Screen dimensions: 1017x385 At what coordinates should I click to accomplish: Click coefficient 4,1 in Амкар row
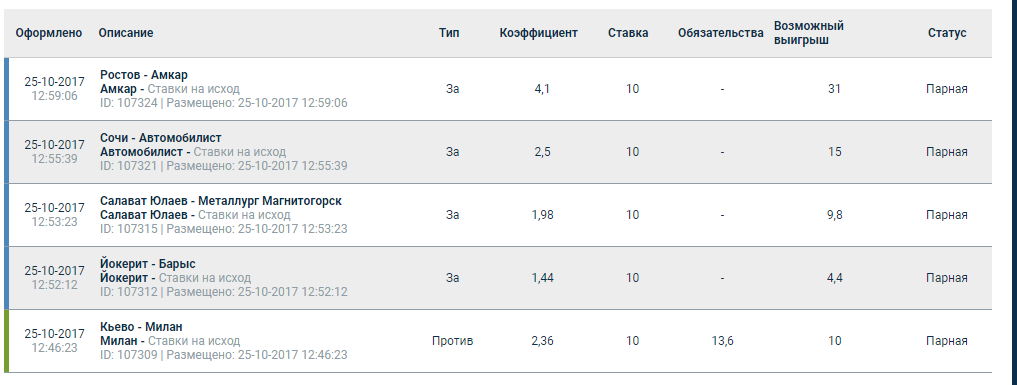pyautogui.click(x=542, y=89)
